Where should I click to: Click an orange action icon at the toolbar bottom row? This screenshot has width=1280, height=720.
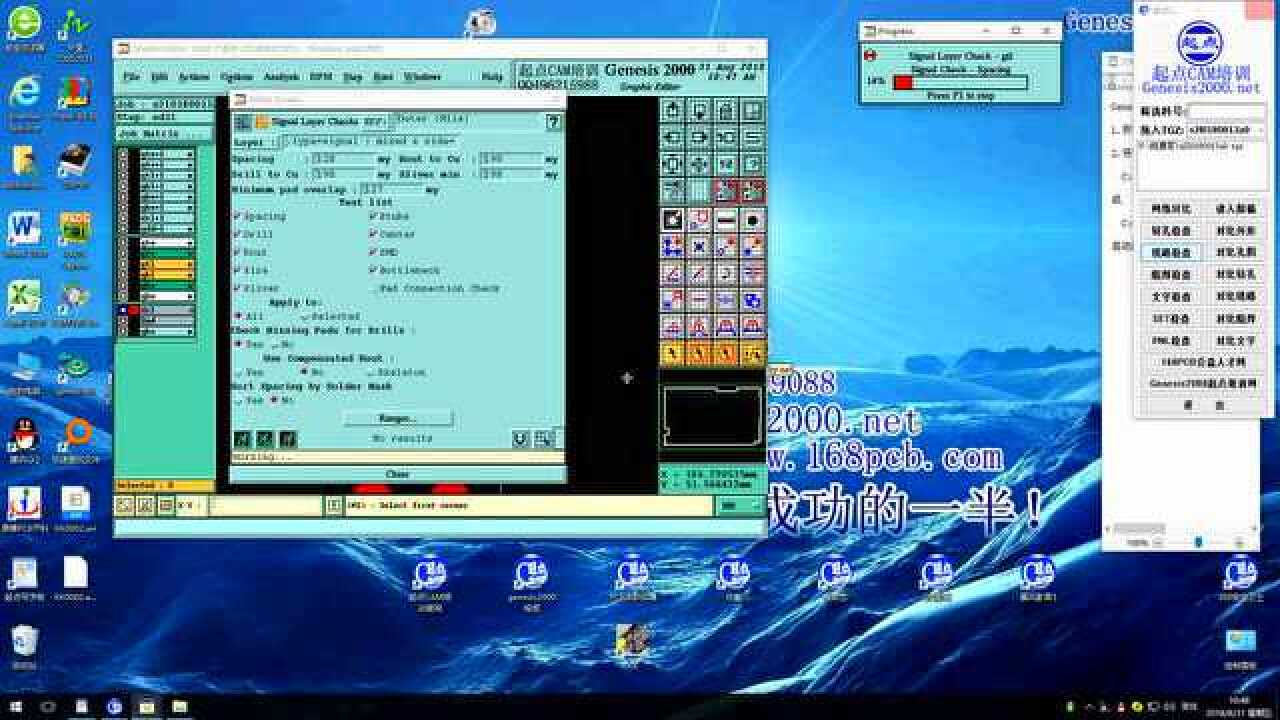(x=672, y=352)
